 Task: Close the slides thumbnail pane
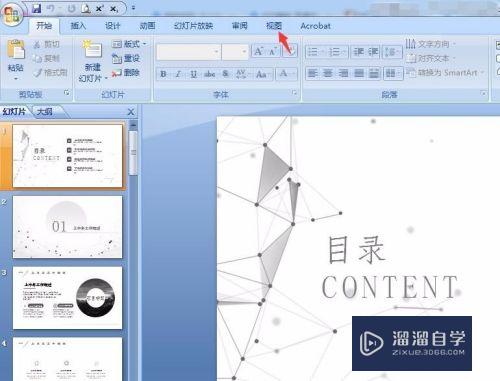coord(131,112)
